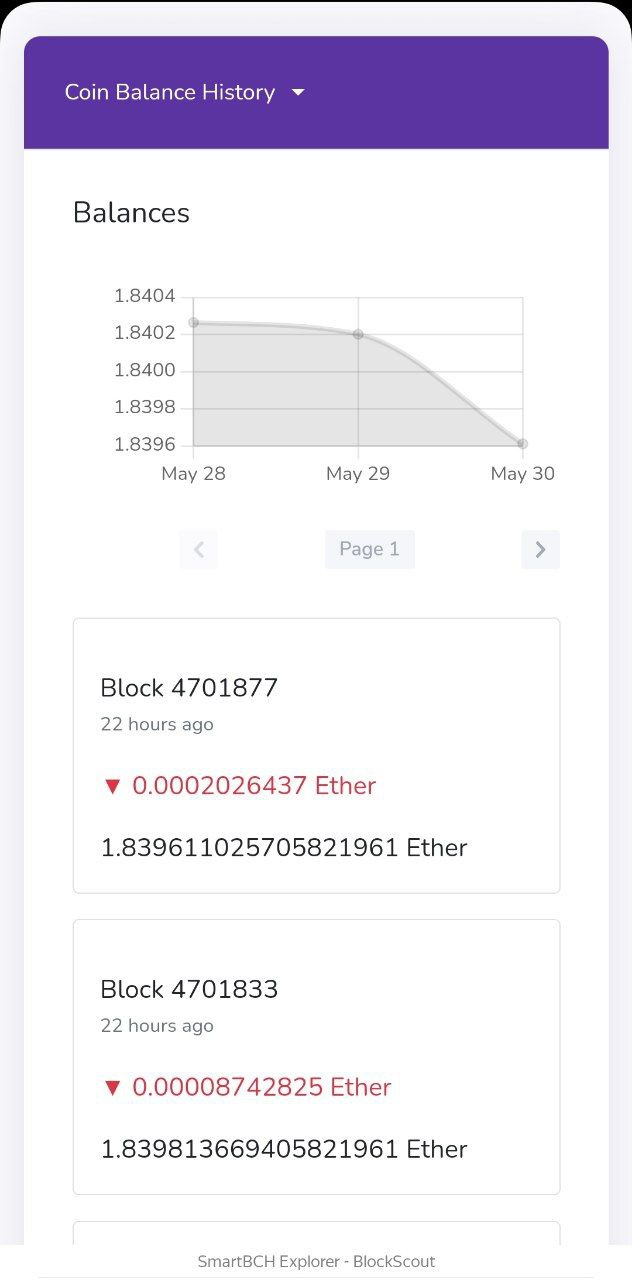Click the 1.839611025705821961 Ether balance
The image size is (632, 1280).
click(284, 848)
